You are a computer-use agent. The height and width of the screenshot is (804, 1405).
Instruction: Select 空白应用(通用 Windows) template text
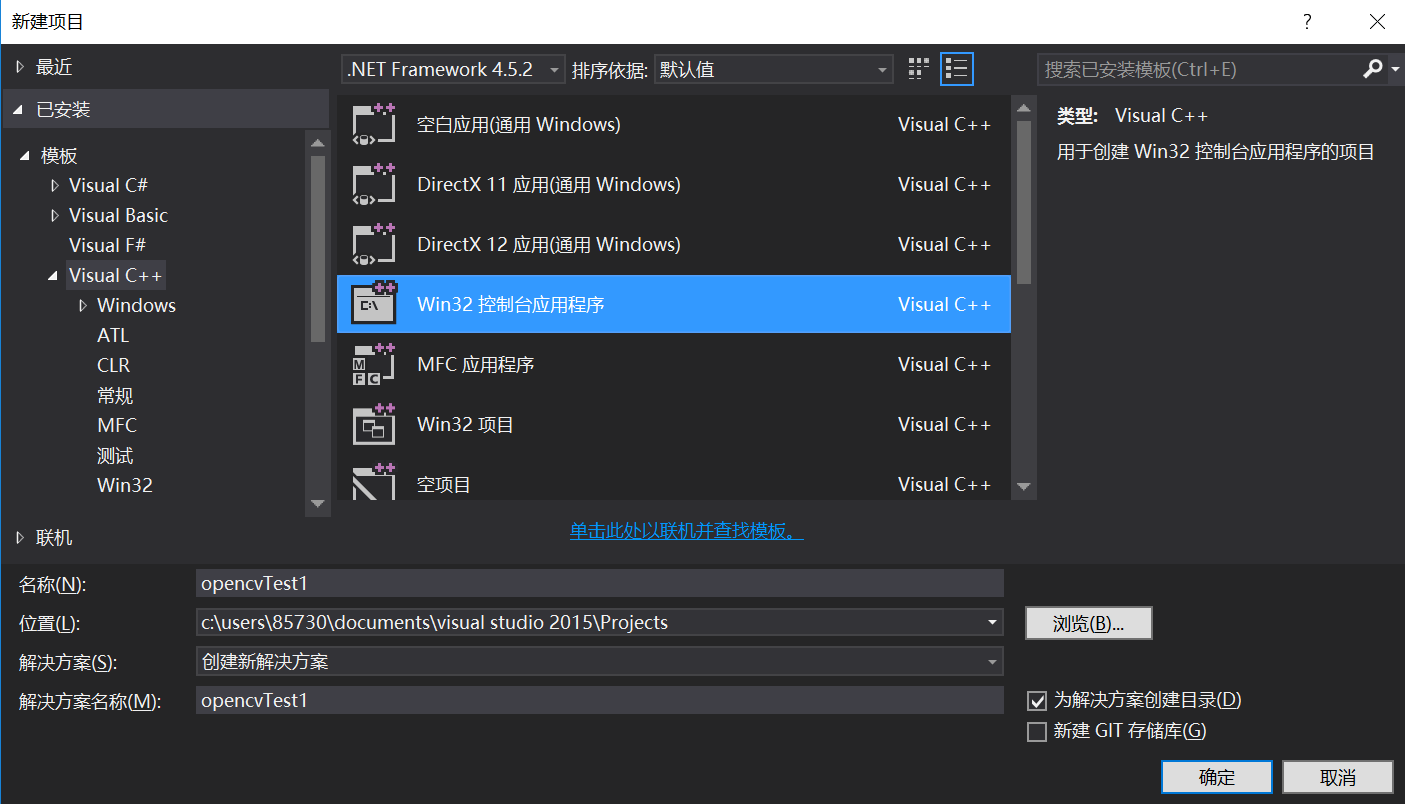tap(519, 125)
